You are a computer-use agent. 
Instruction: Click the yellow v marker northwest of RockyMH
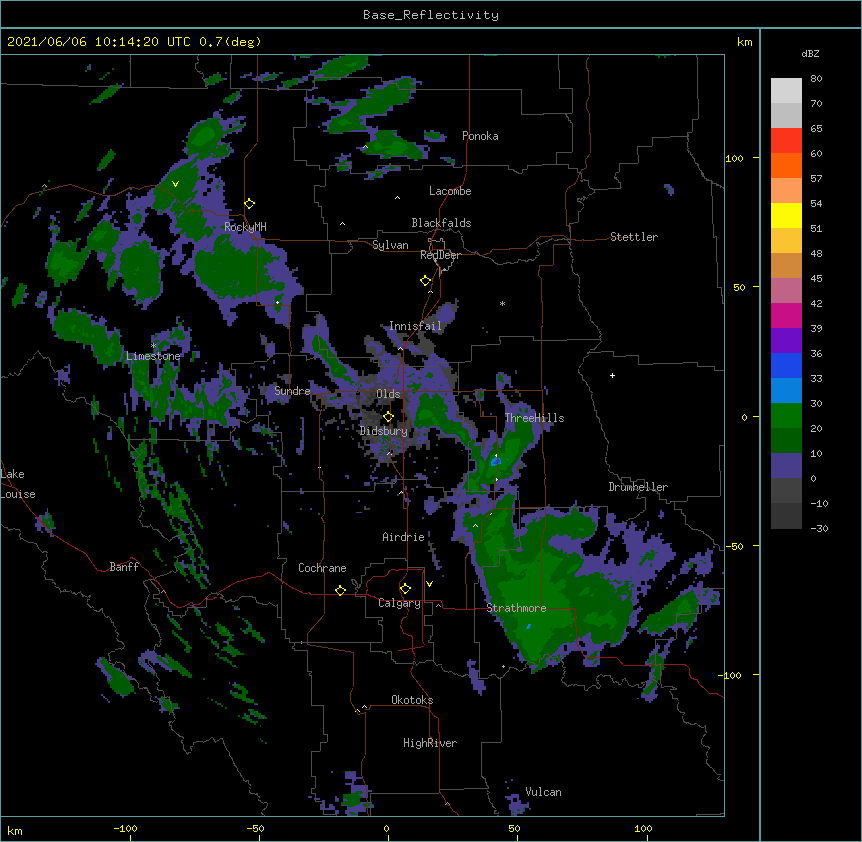coord(175,184)
